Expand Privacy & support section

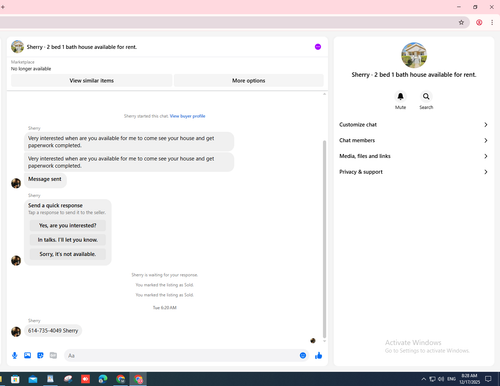pos(414,172)
